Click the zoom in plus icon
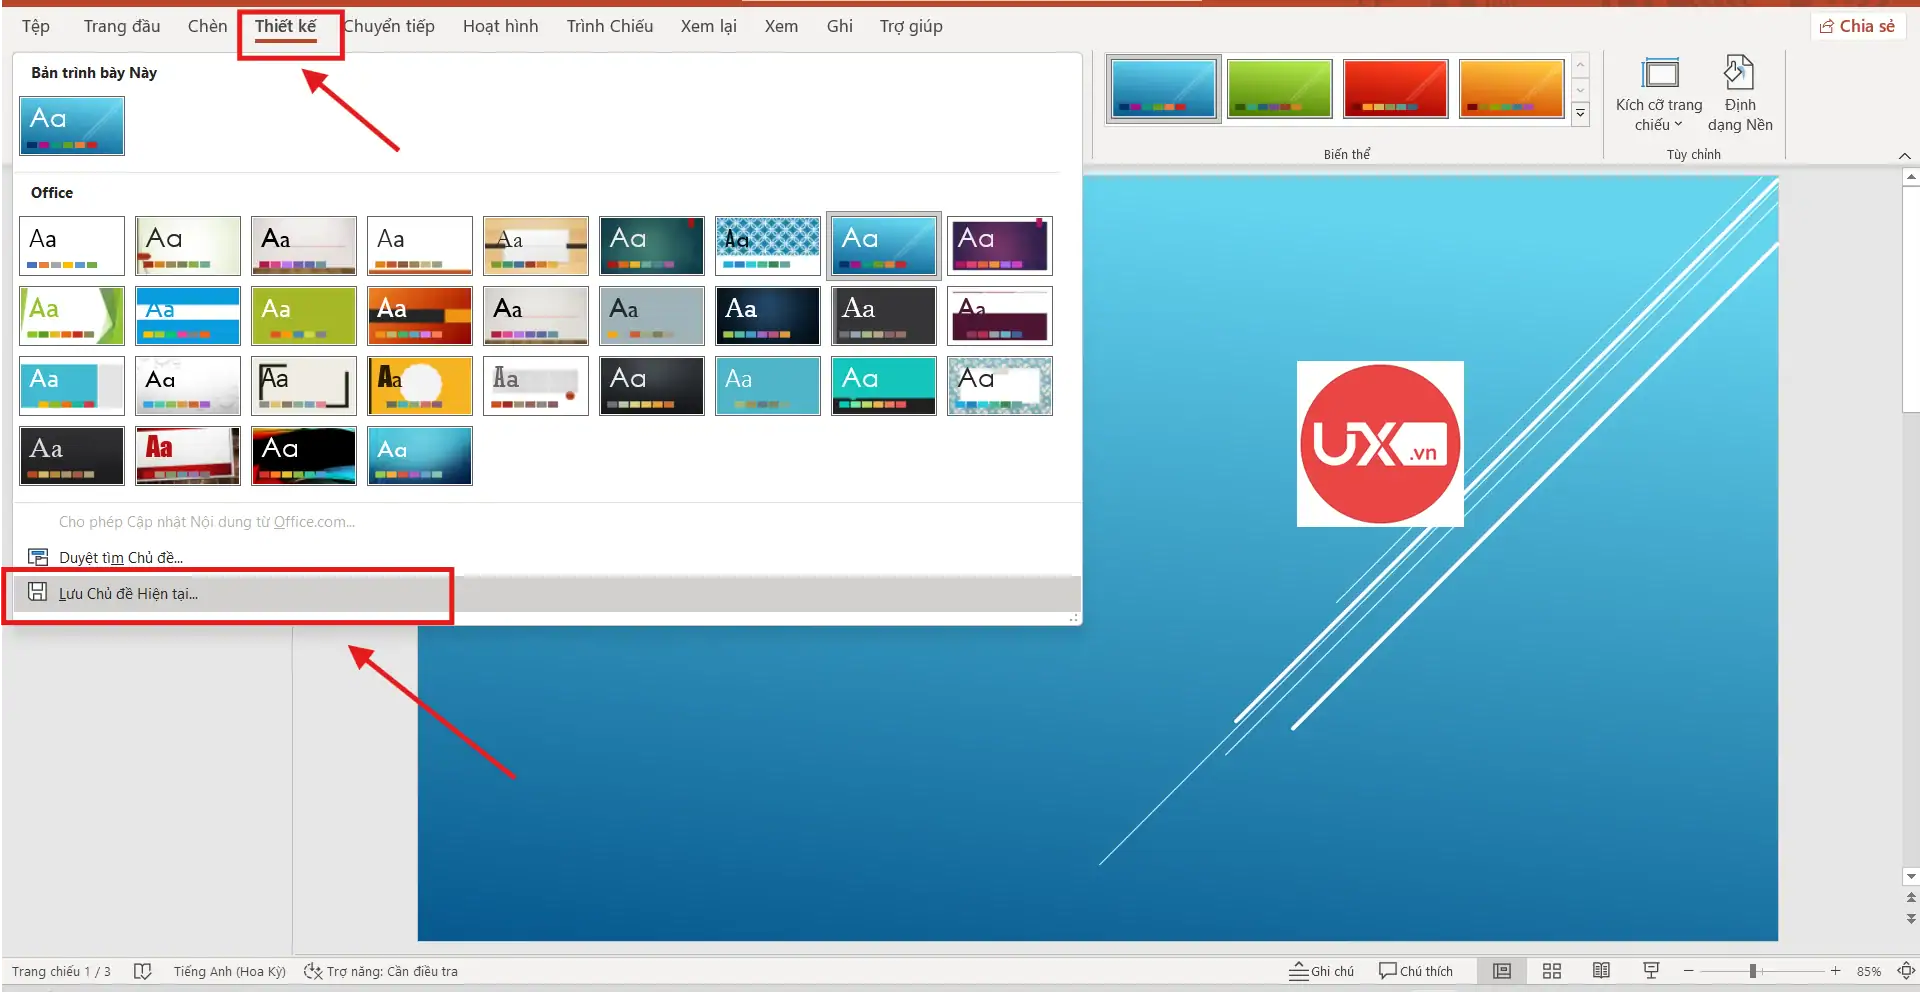Image resolution: width=1920 pixels, height=992 pixels. tap(1835, 971)
